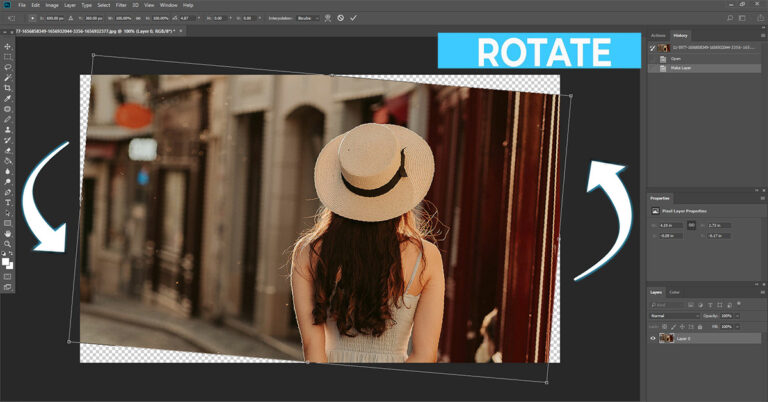Image resolution: width=768 pixels, height=402 pixels.
Task: Select the Crop tool
Action: pyautogui.click(x=8, y=88)
